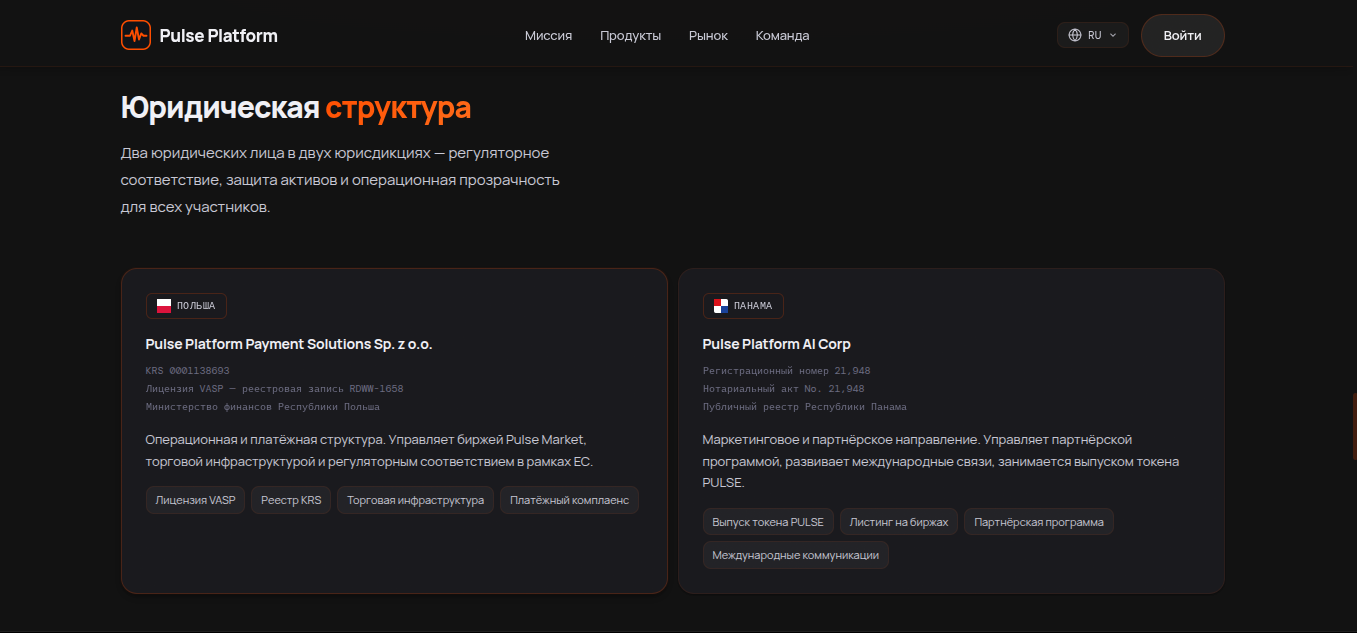
Task: Navigate to the Команда section
Action: (x=782, y=35)
